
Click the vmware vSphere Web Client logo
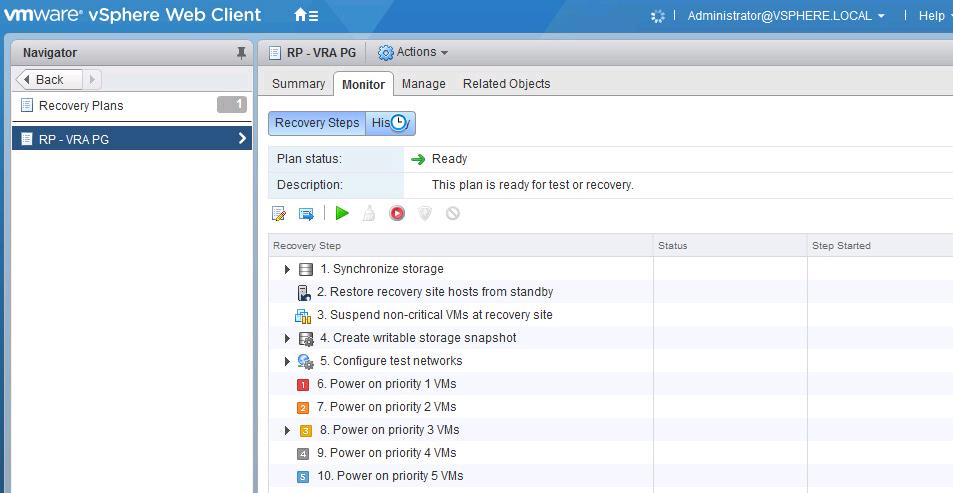[132, 15]
